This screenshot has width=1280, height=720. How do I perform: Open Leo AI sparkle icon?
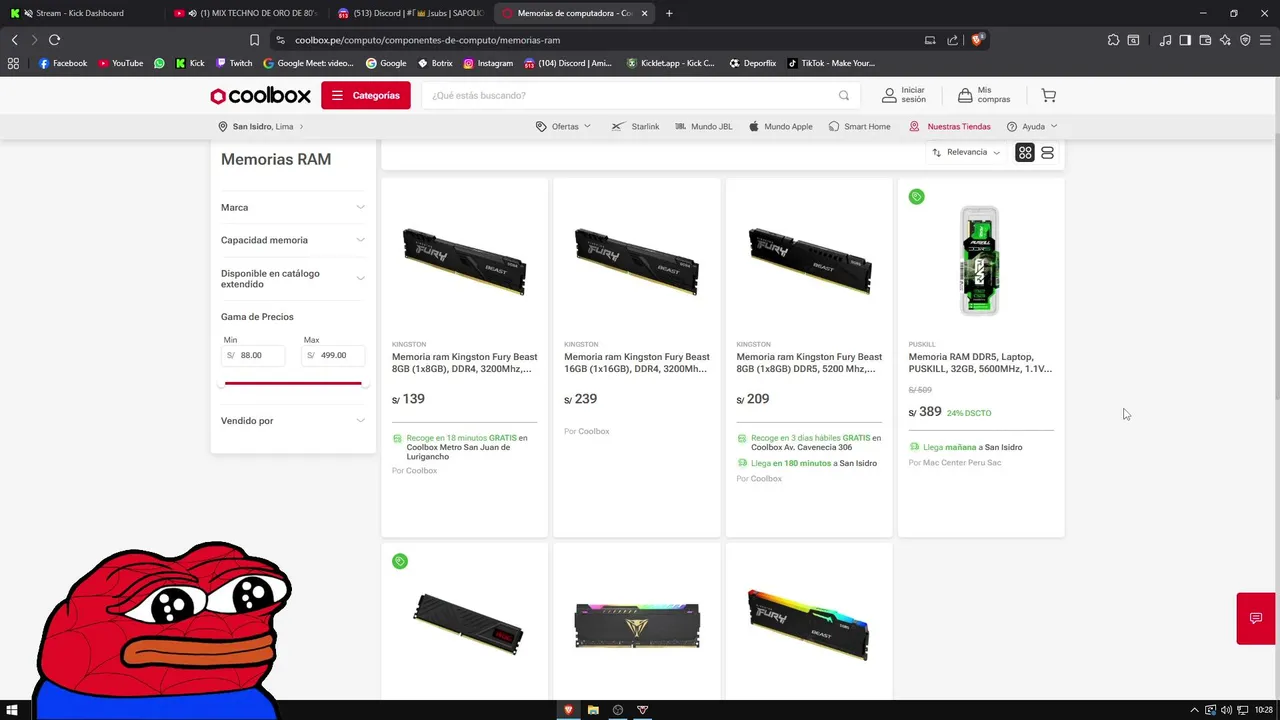1225,40
